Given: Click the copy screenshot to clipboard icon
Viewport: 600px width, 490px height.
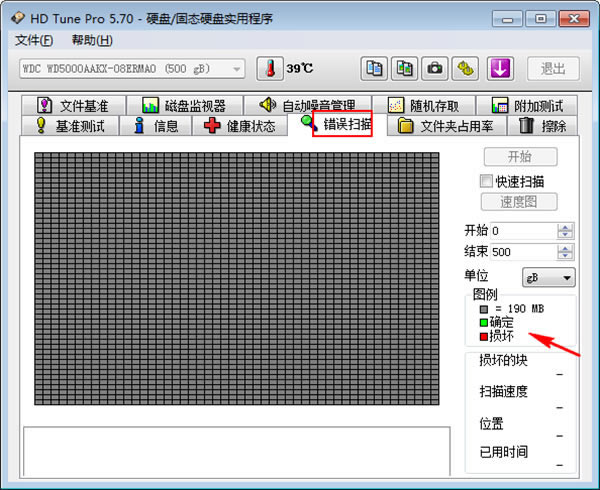Looking at the screenshot, I should (404, 68).
